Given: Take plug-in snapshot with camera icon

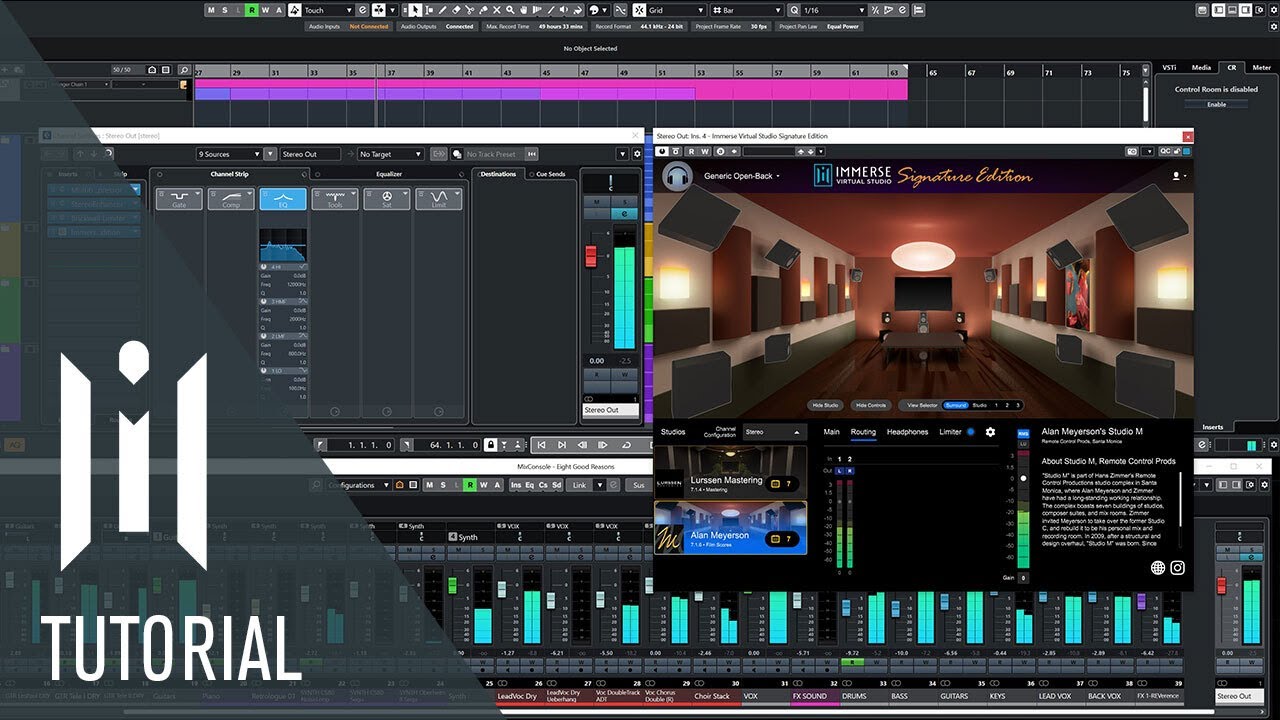Looking at the screenshot, I should pyautogui.click(x=1131, y=151).
